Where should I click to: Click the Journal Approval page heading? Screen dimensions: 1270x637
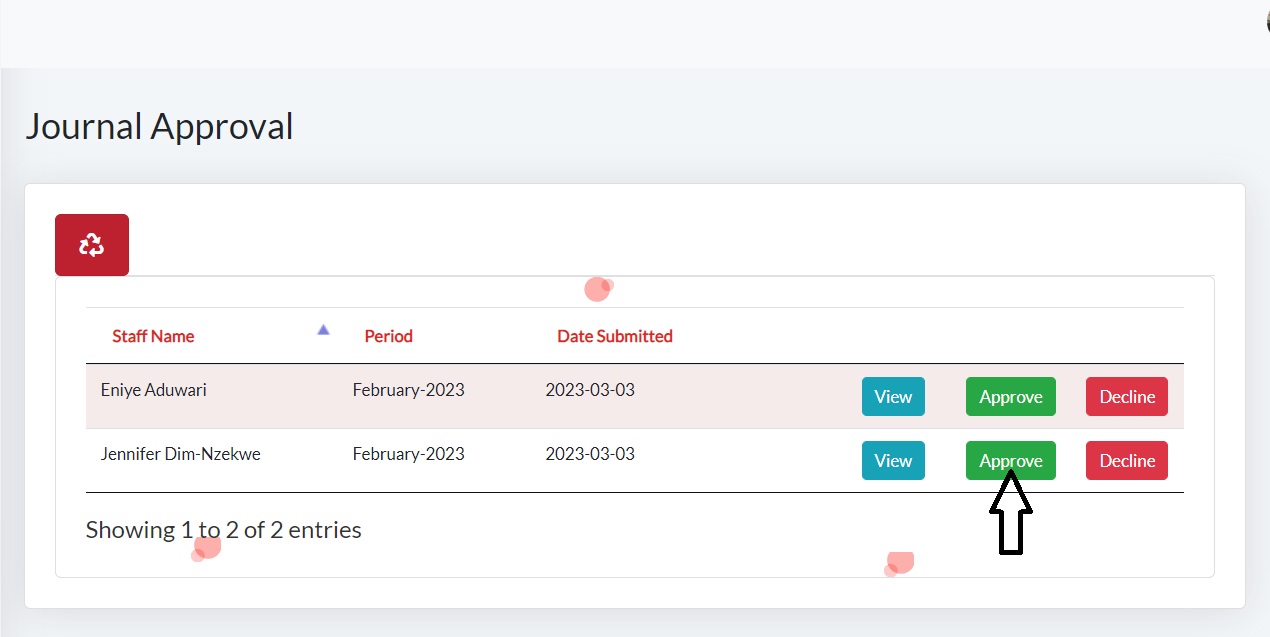tap(159, 127)
